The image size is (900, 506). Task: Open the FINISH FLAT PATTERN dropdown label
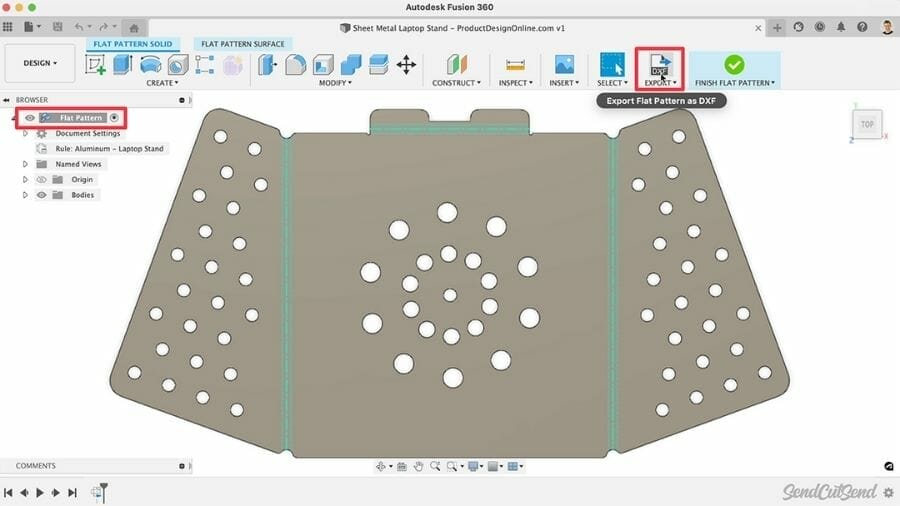point(735,83)
